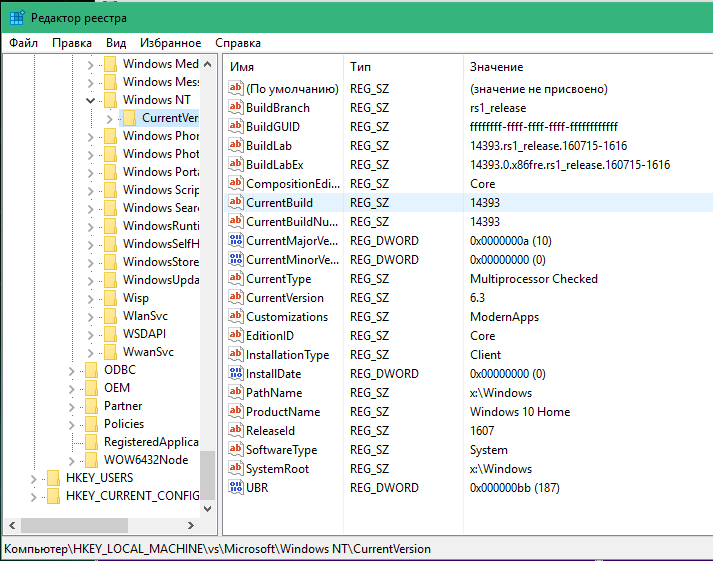Expand the ODBC key
This screenshot has height=561, width=713.
click(x=71, y=371)
